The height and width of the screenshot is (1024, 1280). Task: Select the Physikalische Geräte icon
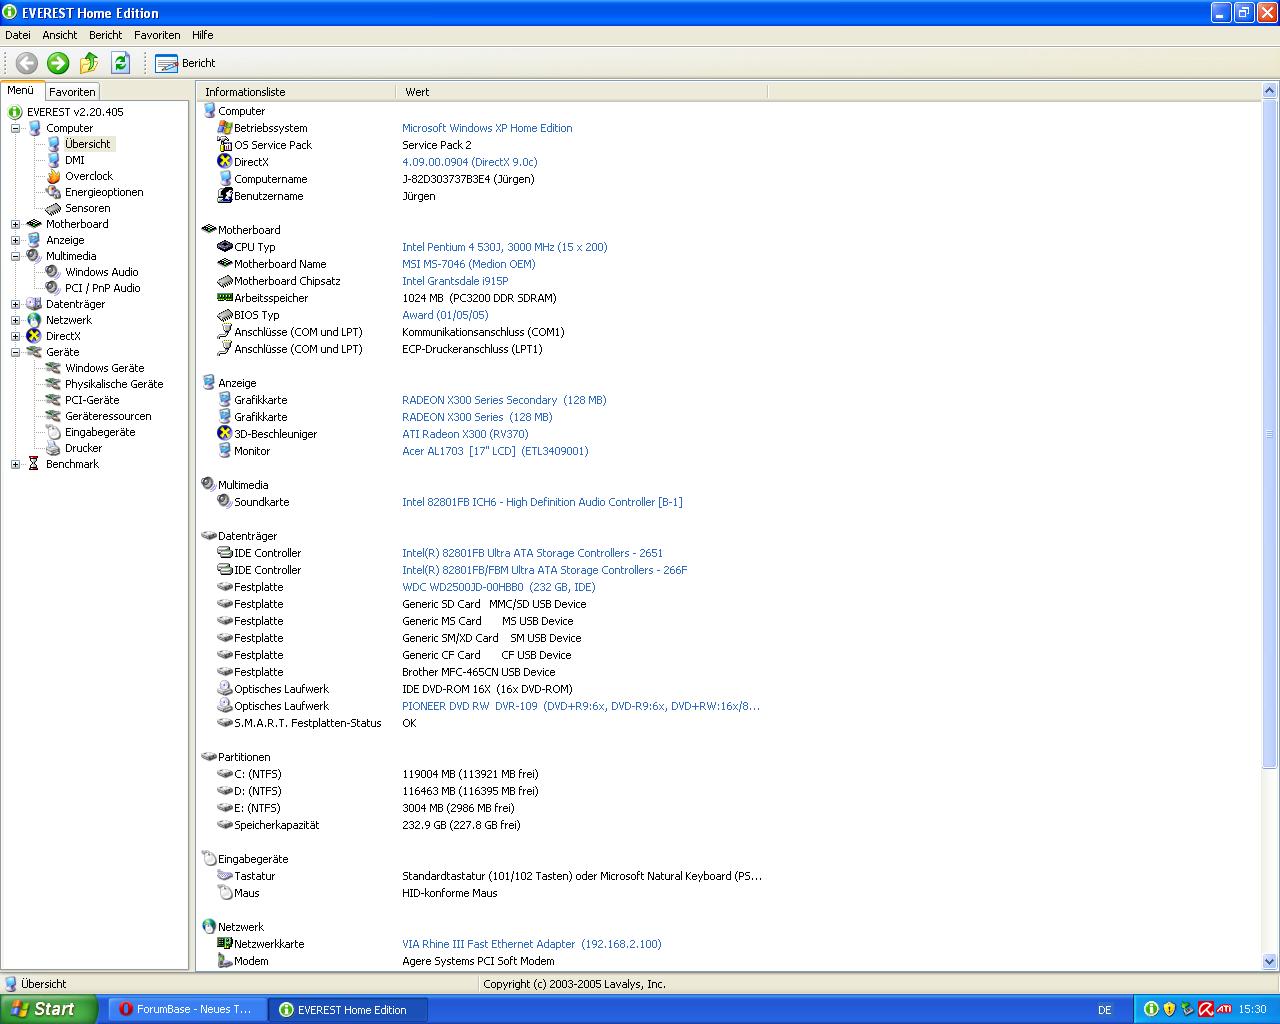pyautogui.click(x=53, y=384)
